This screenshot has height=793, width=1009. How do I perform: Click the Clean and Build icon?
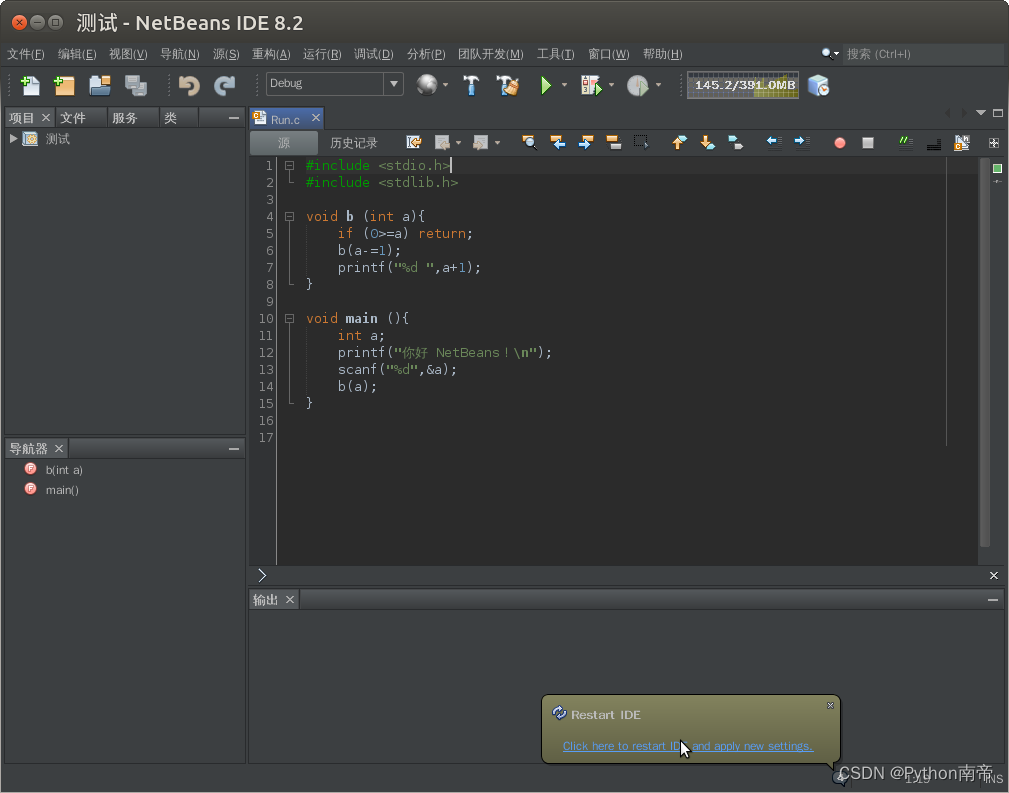point(508,86)
